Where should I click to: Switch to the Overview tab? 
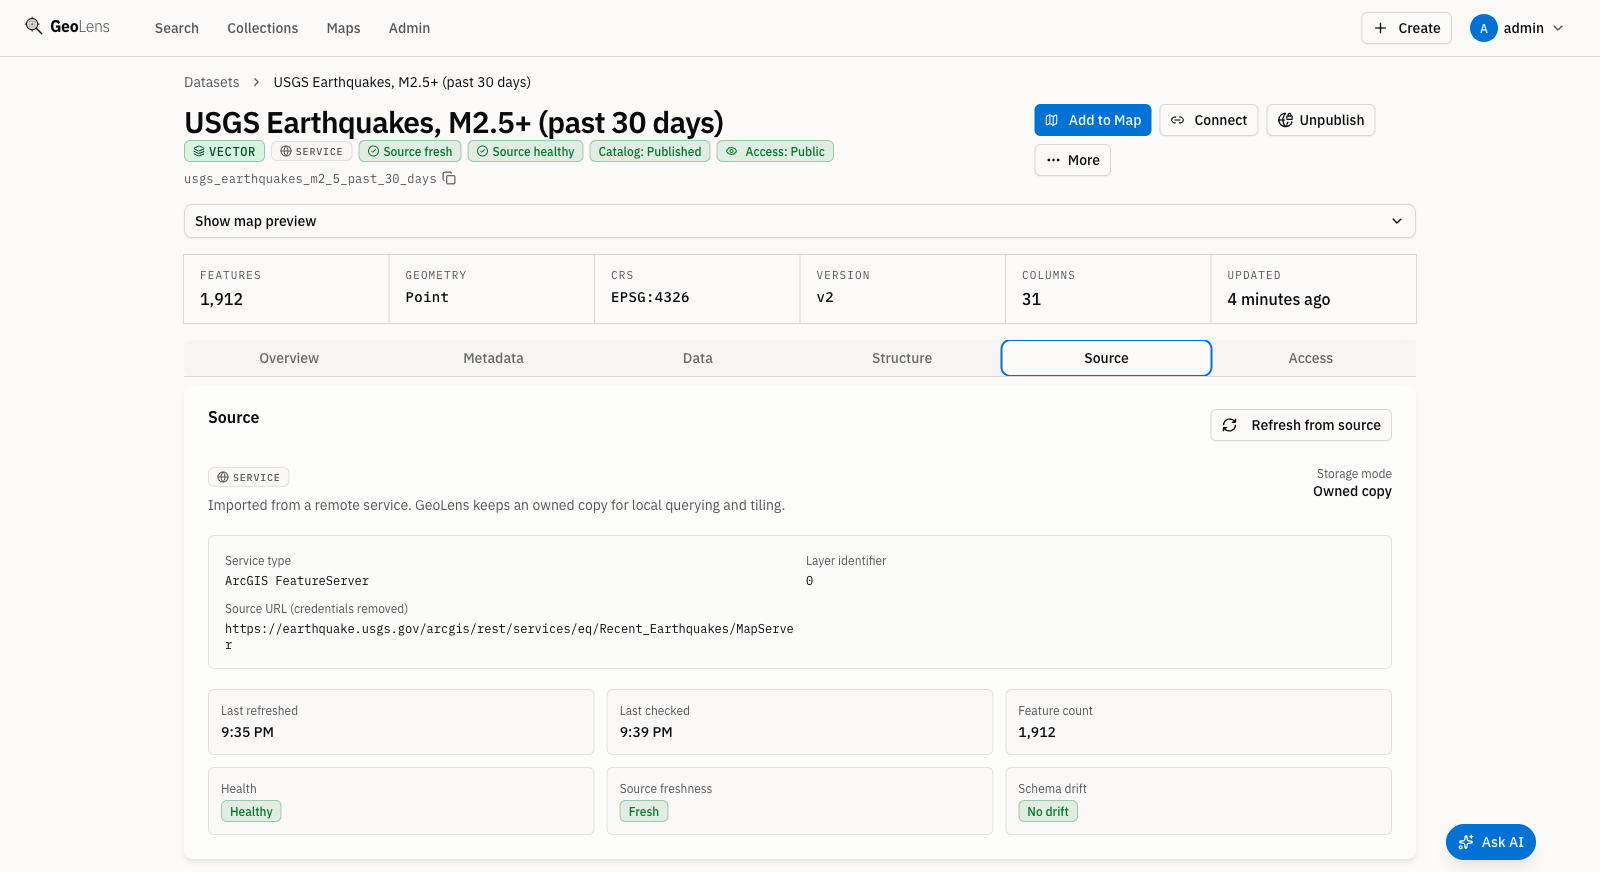tap(289, 358)
